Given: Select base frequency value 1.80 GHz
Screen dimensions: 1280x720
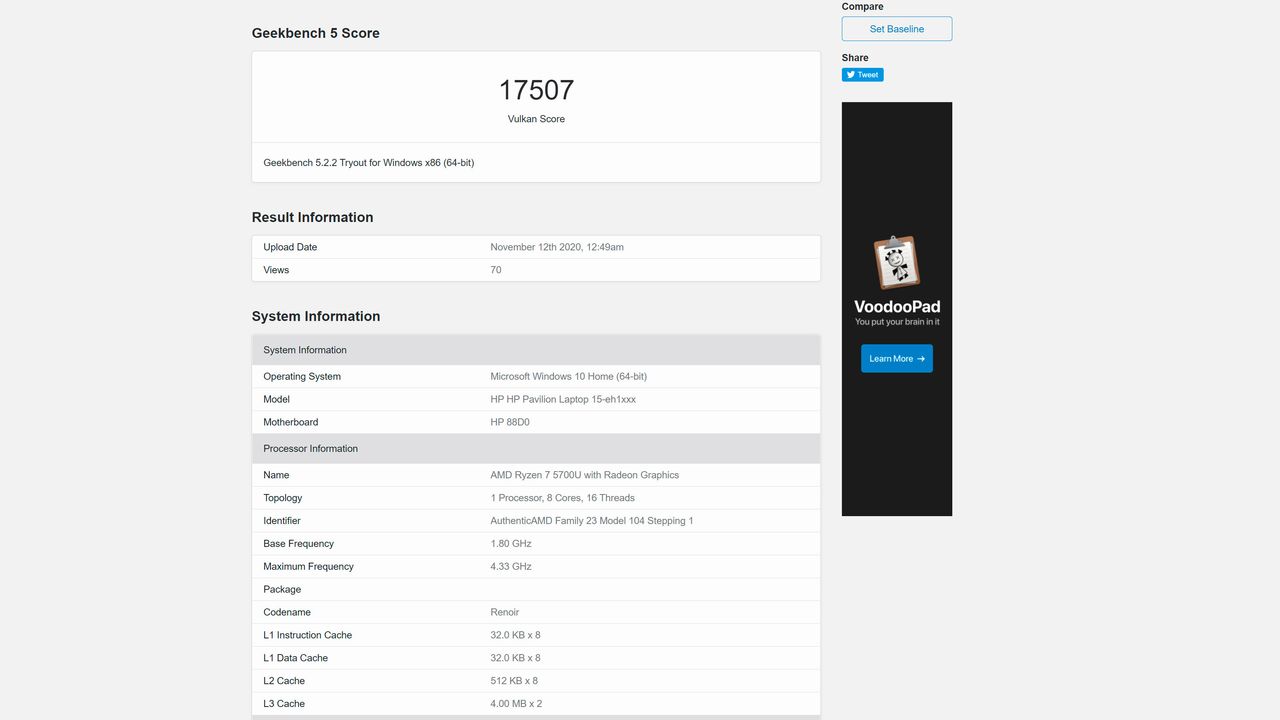Looking at the screenshot, I should [511, 544].
